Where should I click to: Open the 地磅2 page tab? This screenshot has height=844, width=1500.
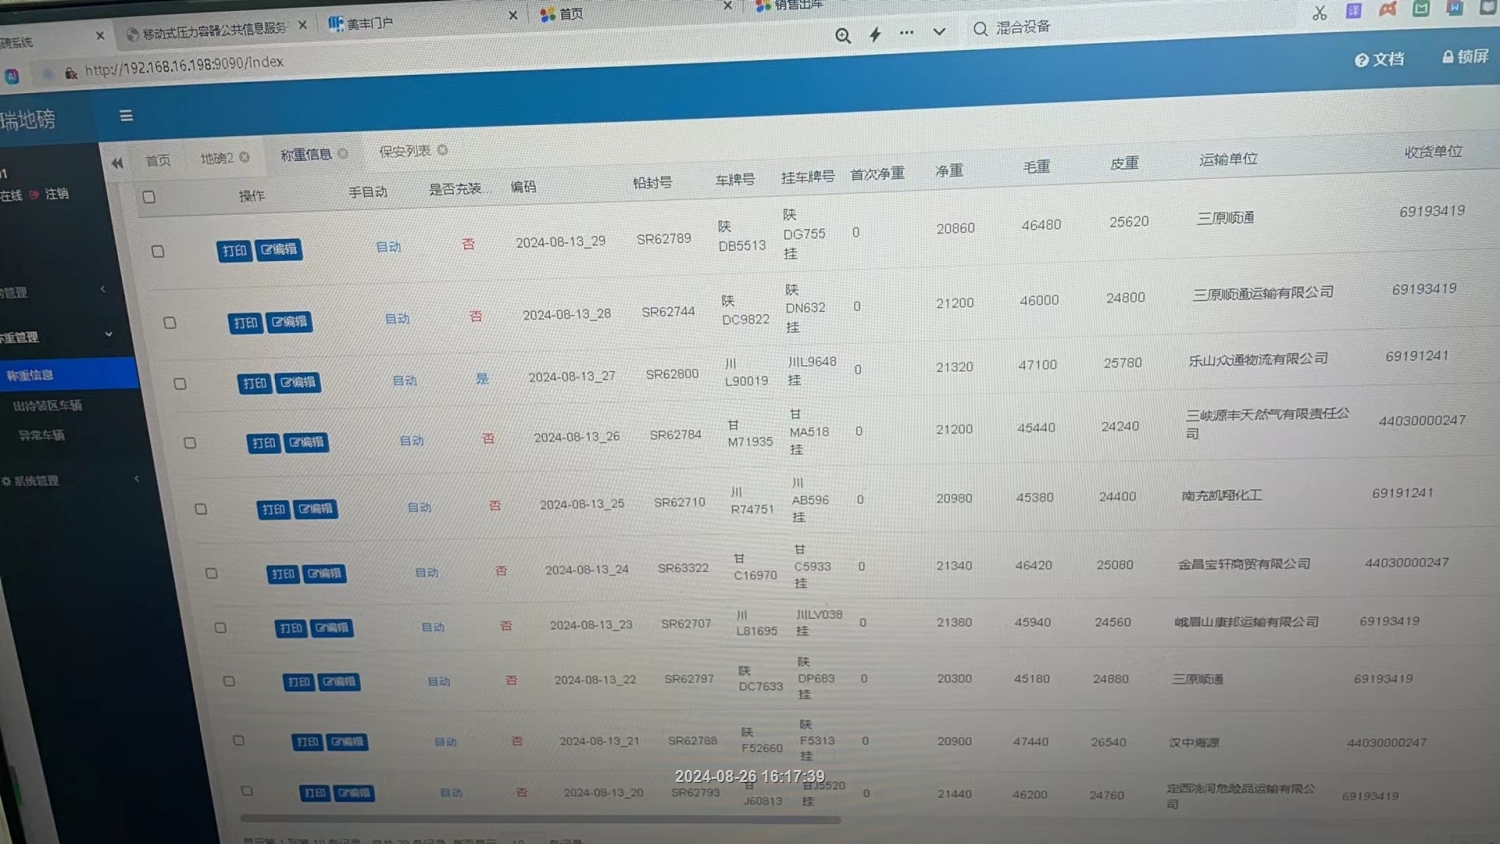click(217, 158)
